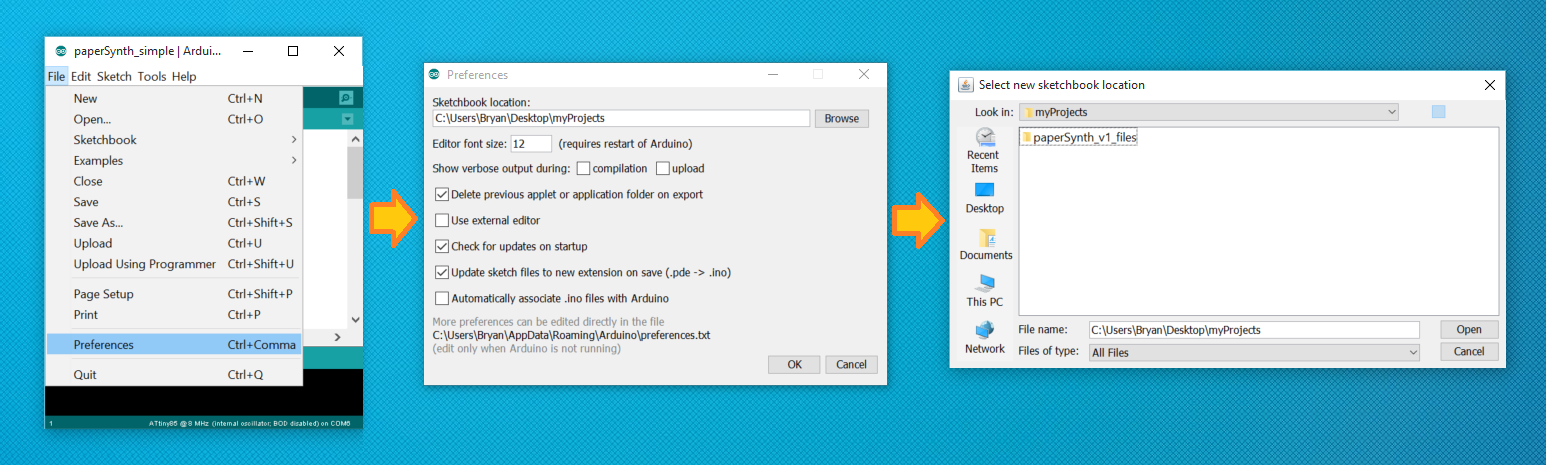Check Automatically associate .ino files with Arduino
The width and height of the screenshot is (1546, 465).
[442, 298]
